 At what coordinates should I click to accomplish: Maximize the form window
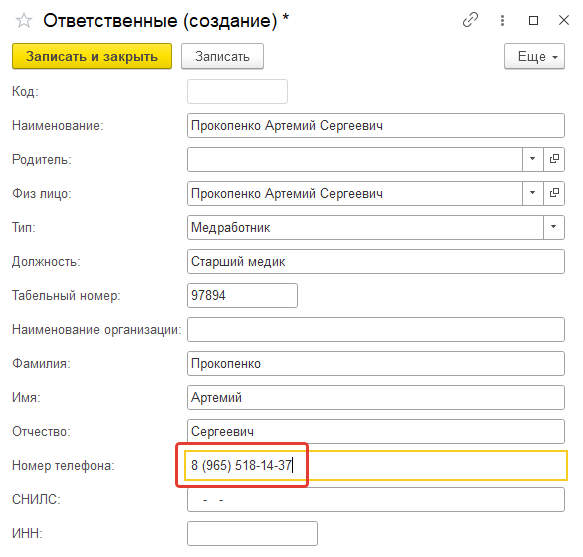click(533, 20)
